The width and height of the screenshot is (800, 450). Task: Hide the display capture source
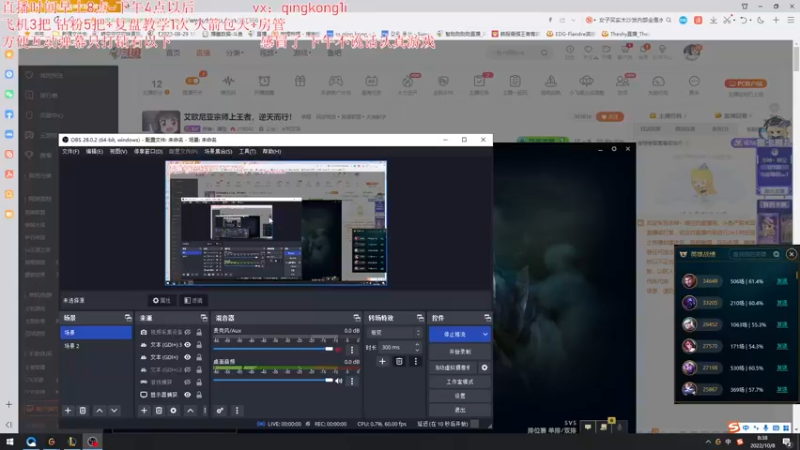[x=188, y=394]
